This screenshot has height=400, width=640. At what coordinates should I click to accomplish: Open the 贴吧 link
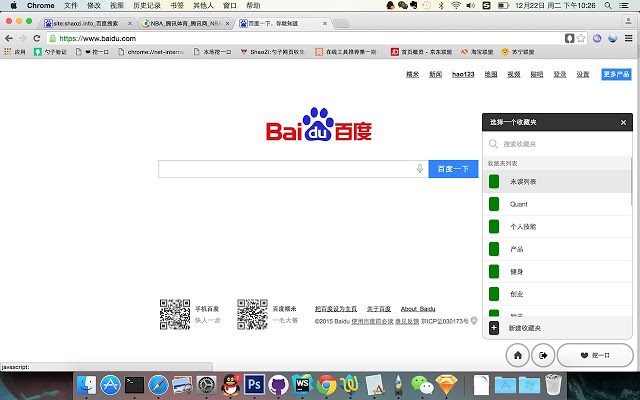click(x=536, y=74)
